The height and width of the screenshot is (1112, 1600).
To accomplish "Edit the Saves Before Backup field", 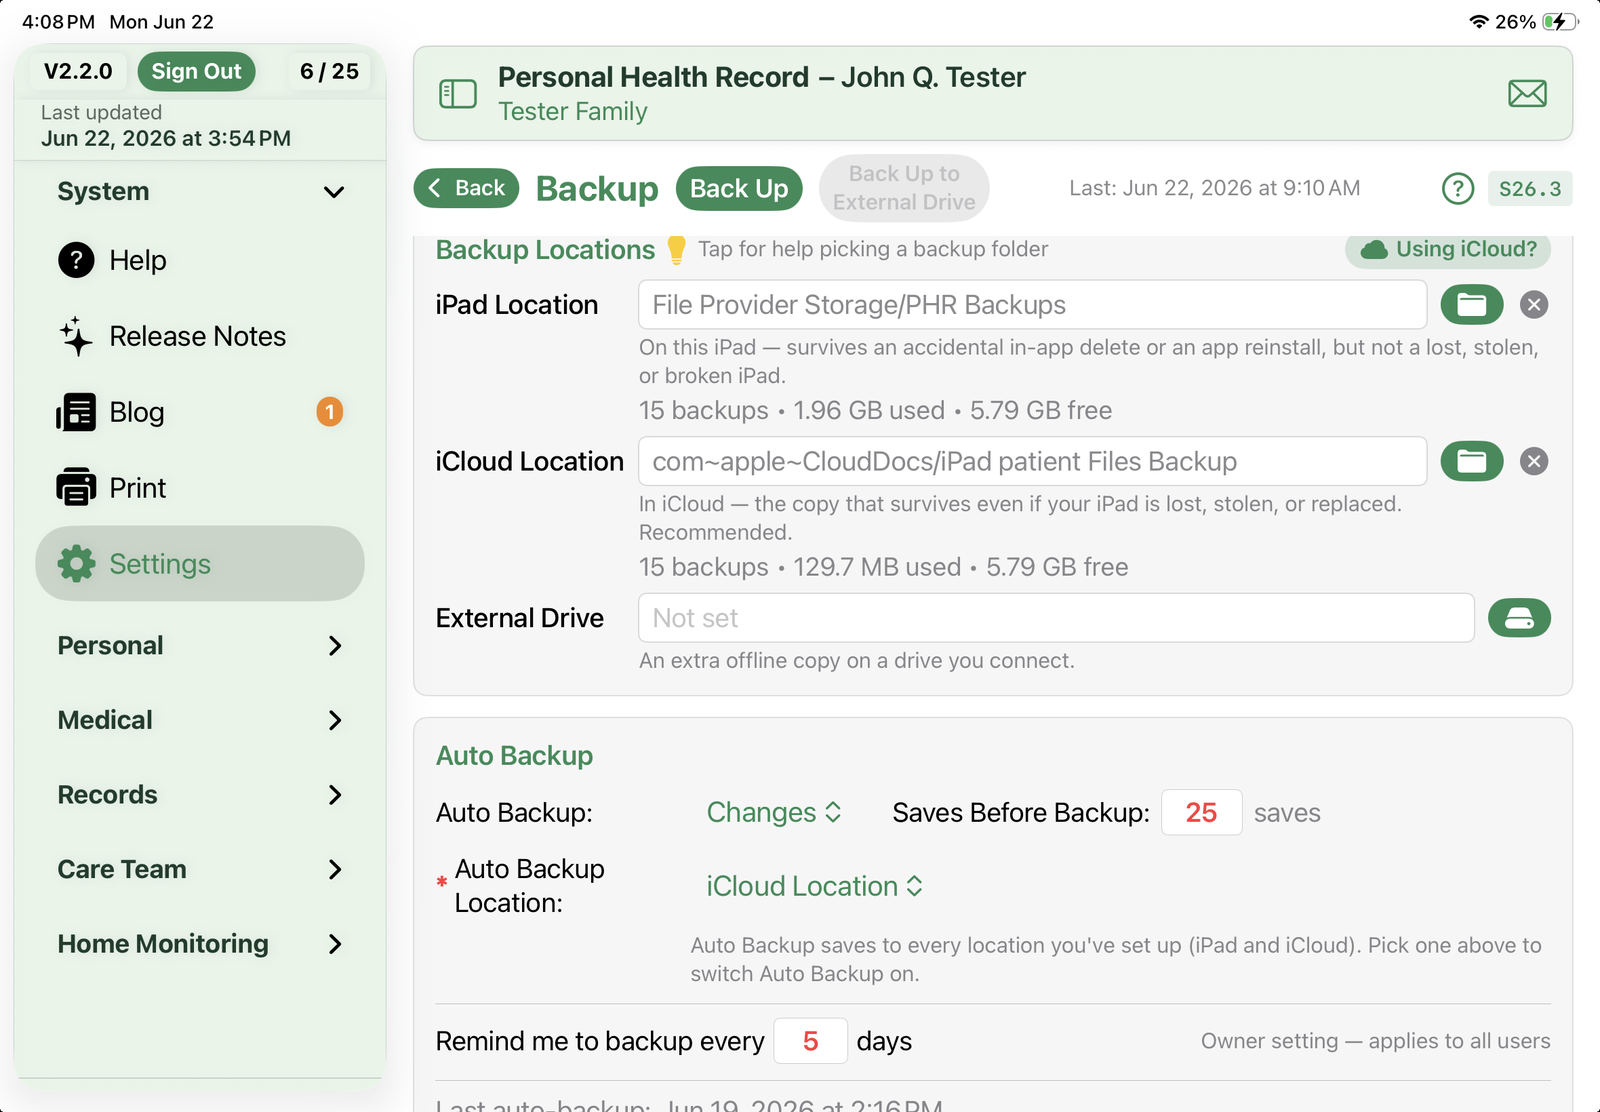I will tap(1201, 813).
